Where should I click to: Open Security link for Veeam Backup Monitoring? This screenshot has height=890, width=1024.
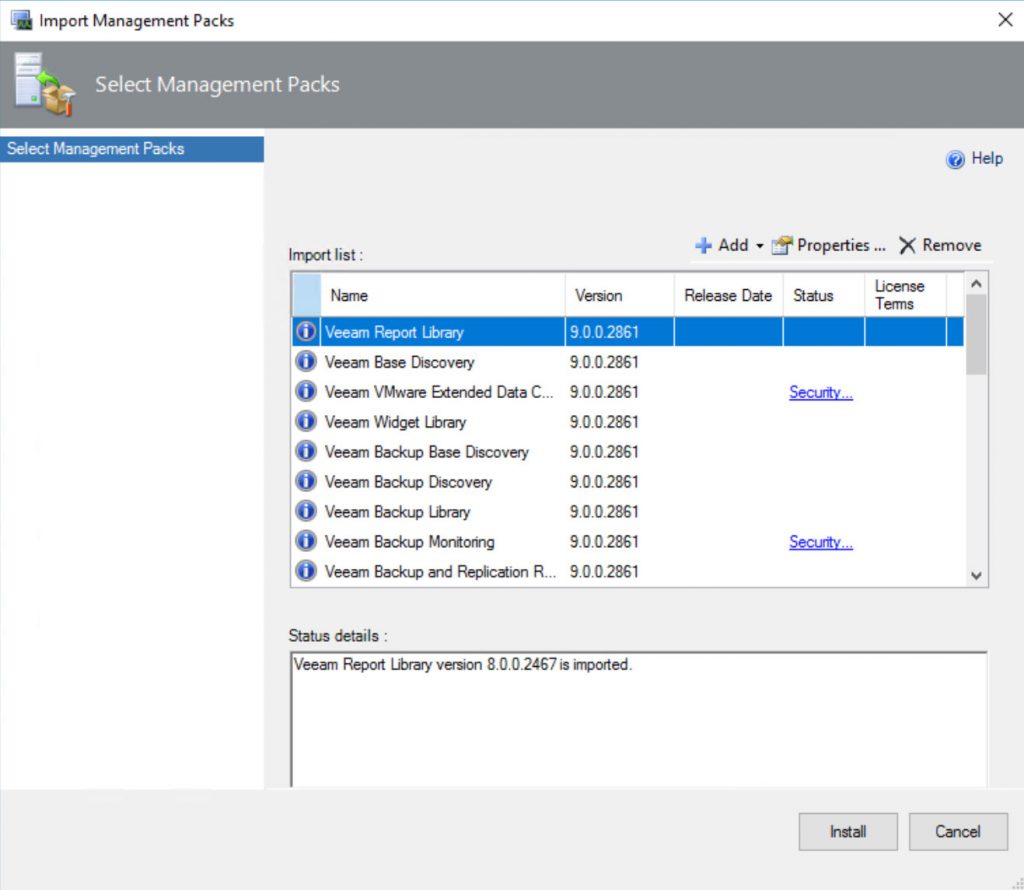pyautogui.click(x=821, y=542)
